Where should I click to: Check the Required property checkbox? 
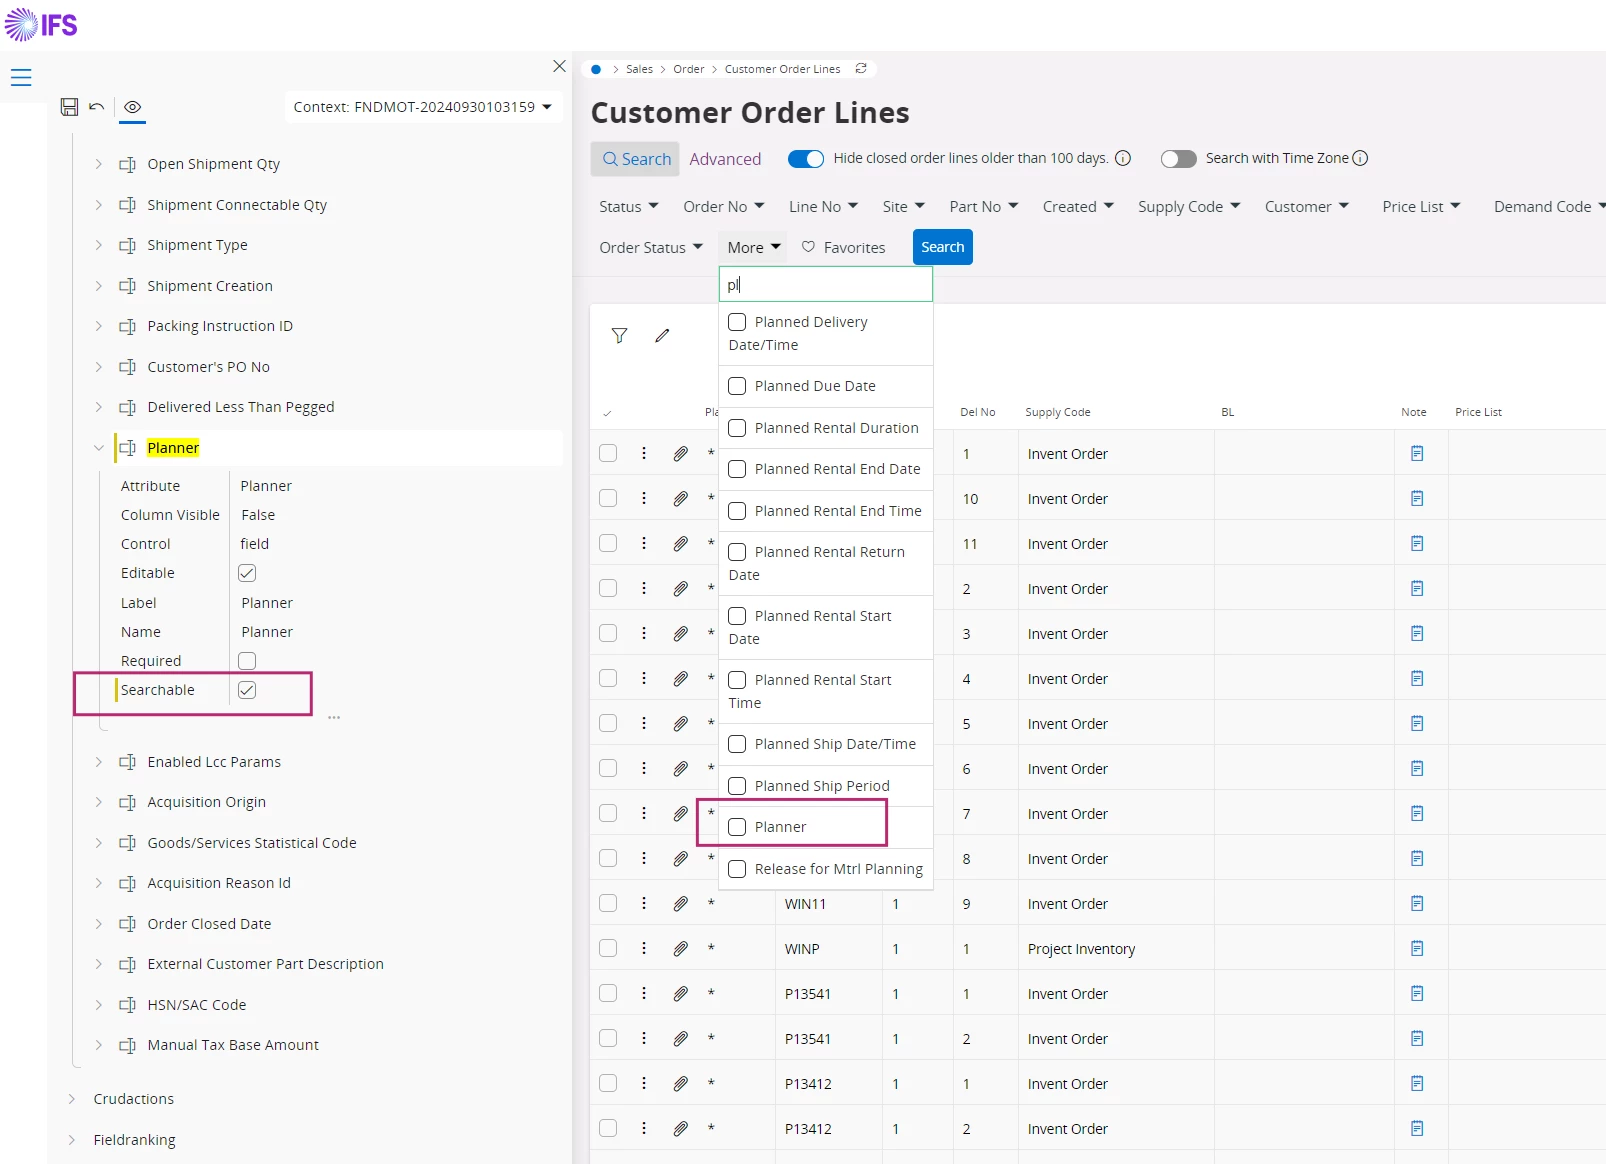(x=247, y=661)
